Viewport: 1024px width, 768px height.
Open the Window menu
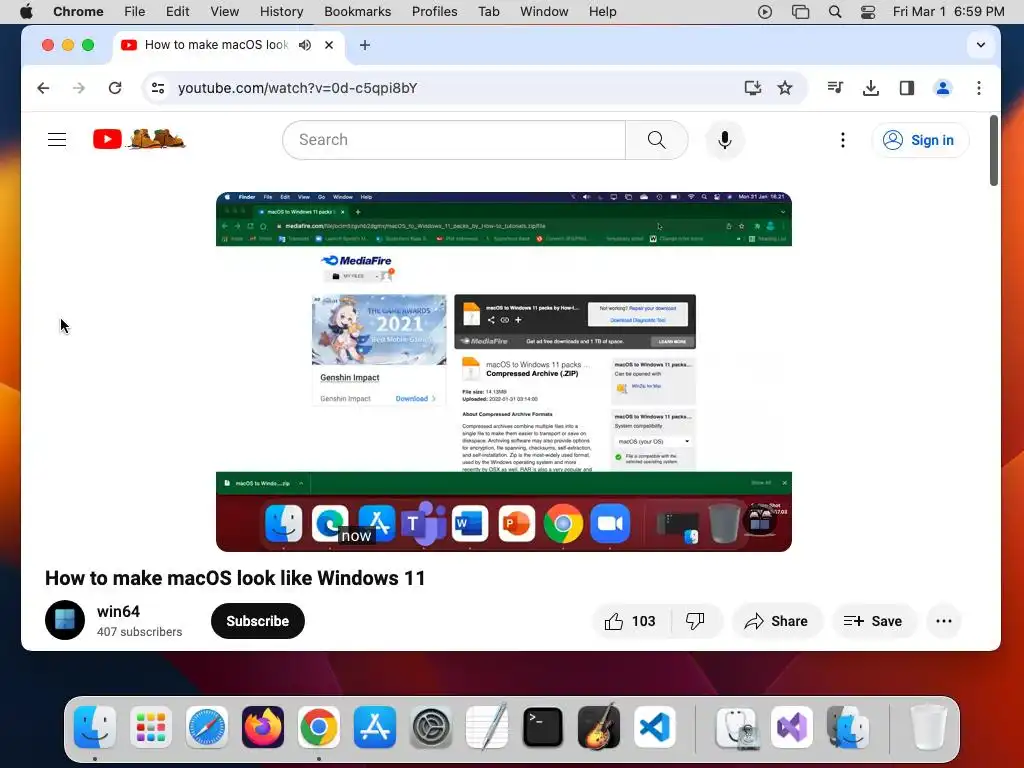(544, 12)
